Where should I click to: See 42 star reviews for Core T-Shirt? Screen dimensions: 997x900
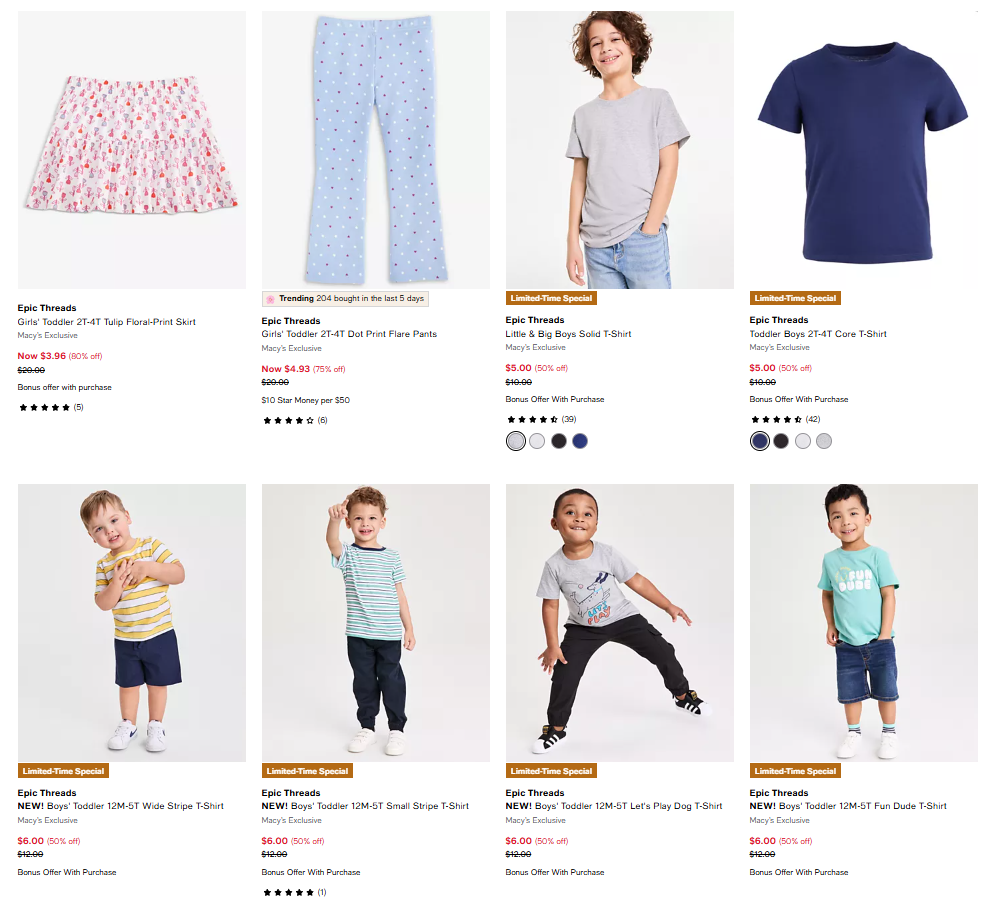click(784, 419)
